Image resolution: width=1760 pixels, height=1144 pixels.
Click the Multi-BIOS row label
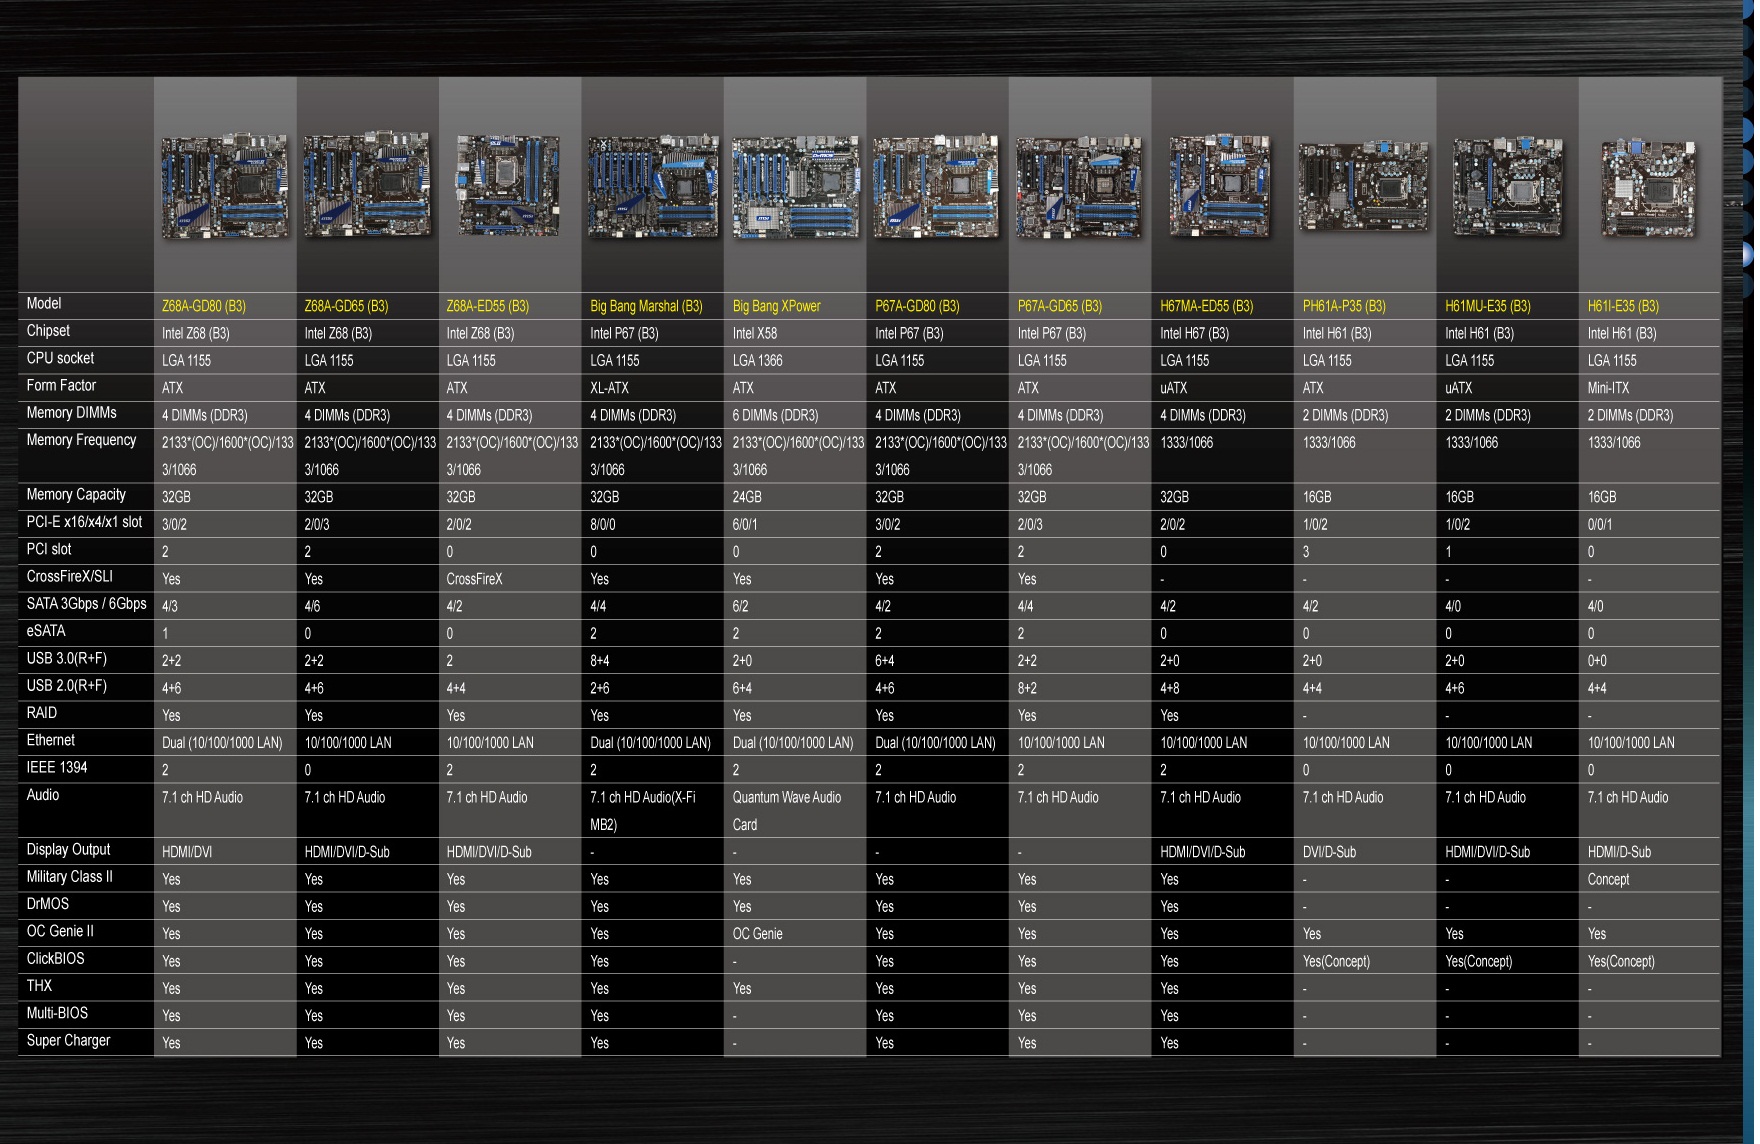pyautogui.click(x=57, y=1013)
